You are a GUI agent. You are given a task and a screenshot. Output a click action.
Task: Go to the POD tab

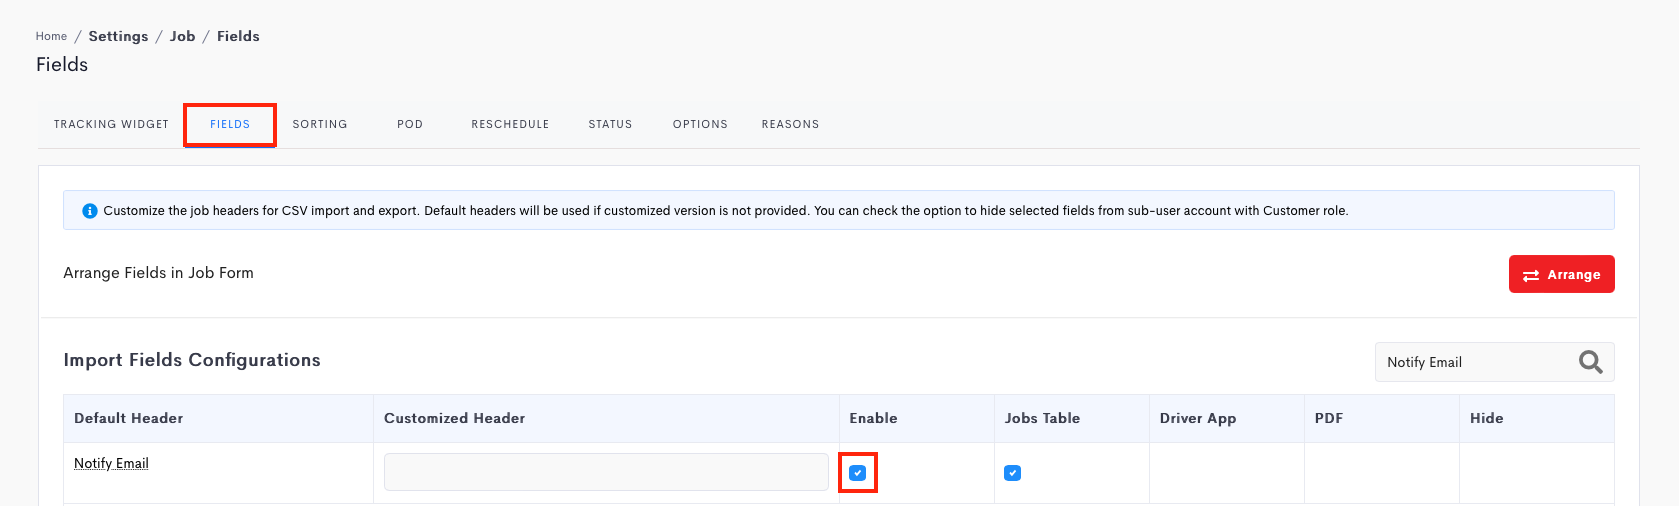pos(410,124)
